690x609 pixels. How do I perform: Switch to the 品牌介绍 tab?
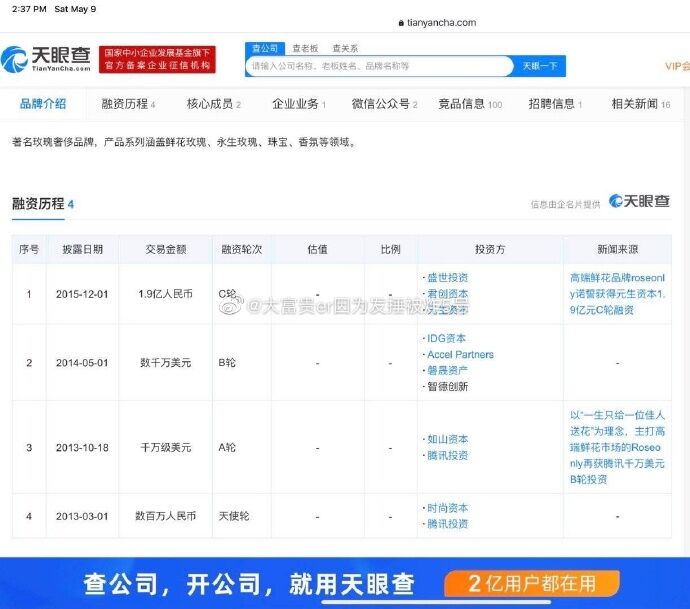[x=43, y=104]
